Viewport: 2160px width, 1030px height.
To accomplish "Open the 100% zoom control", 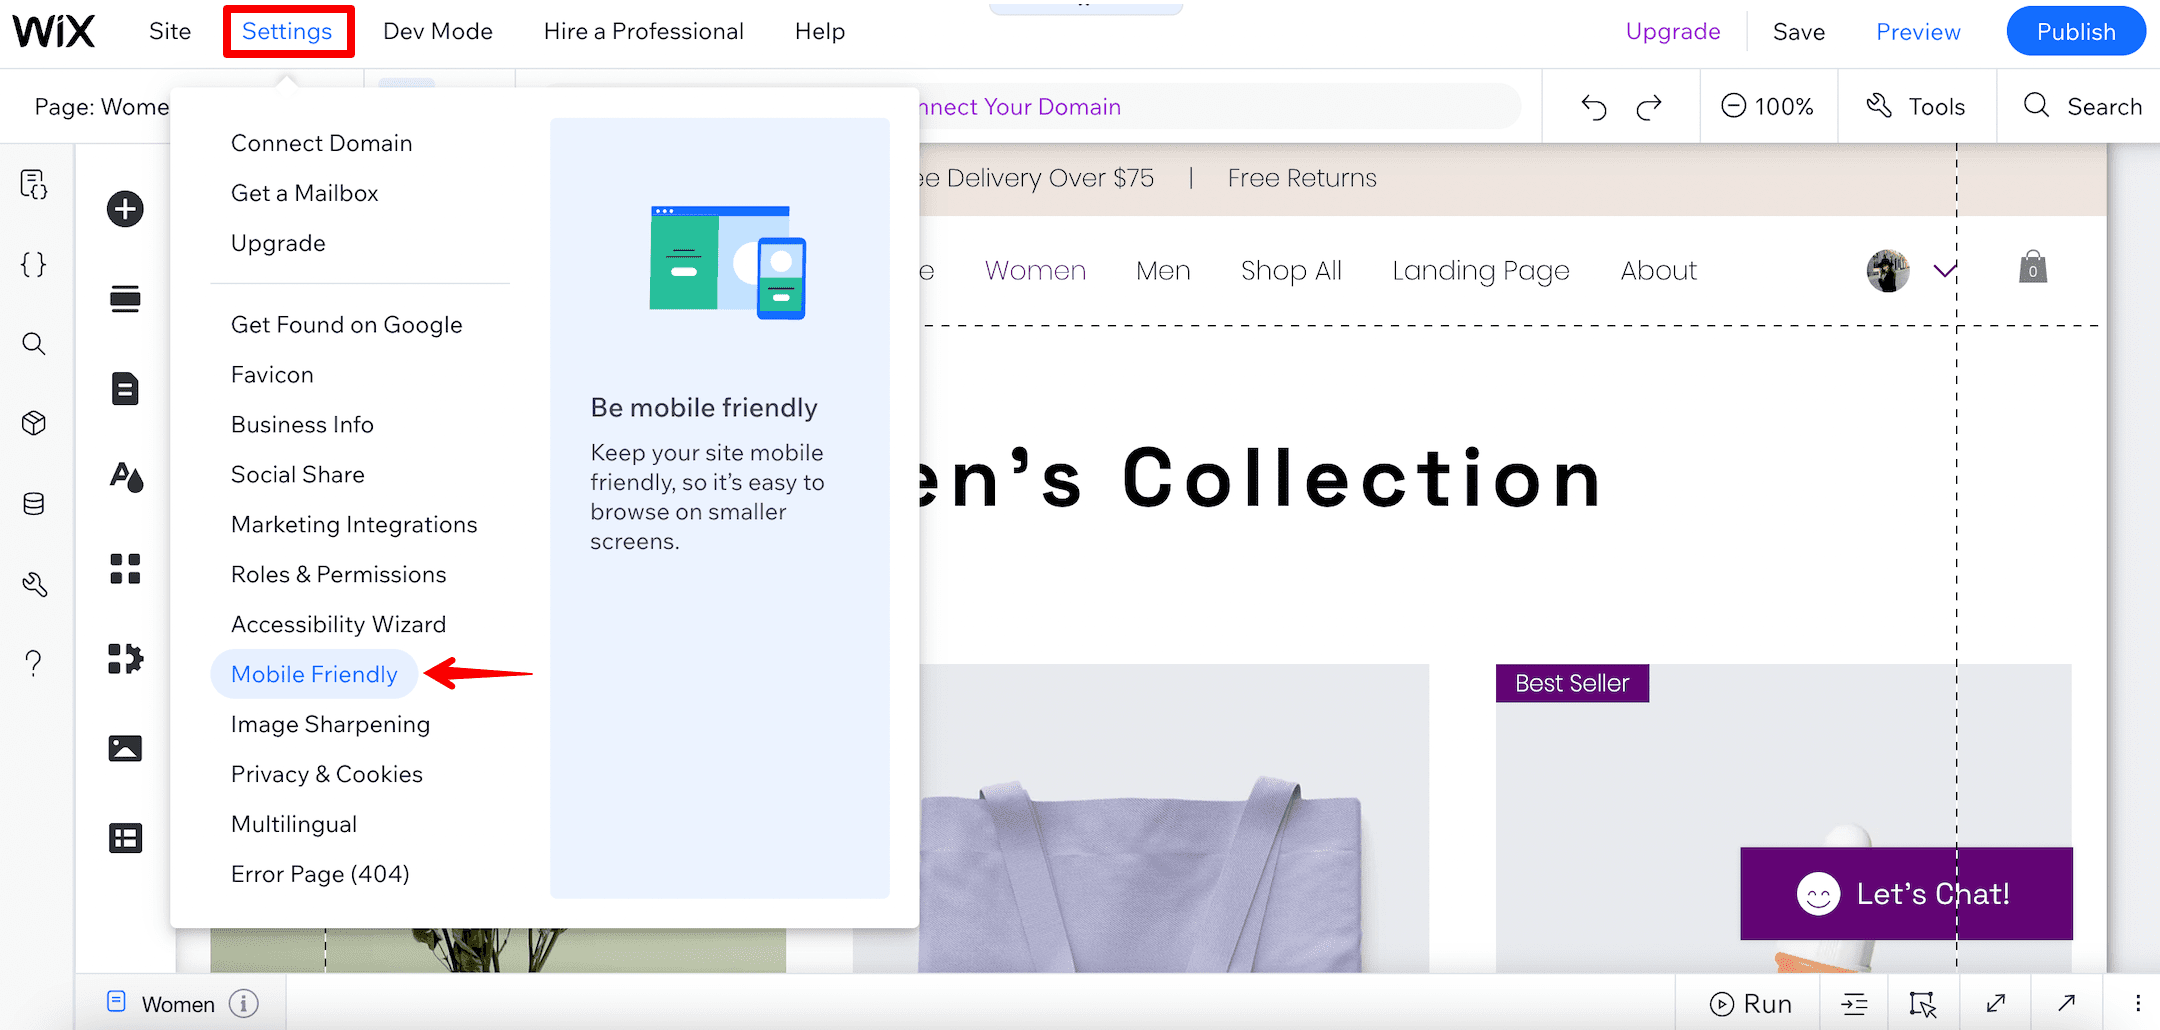I will 1767,106.
